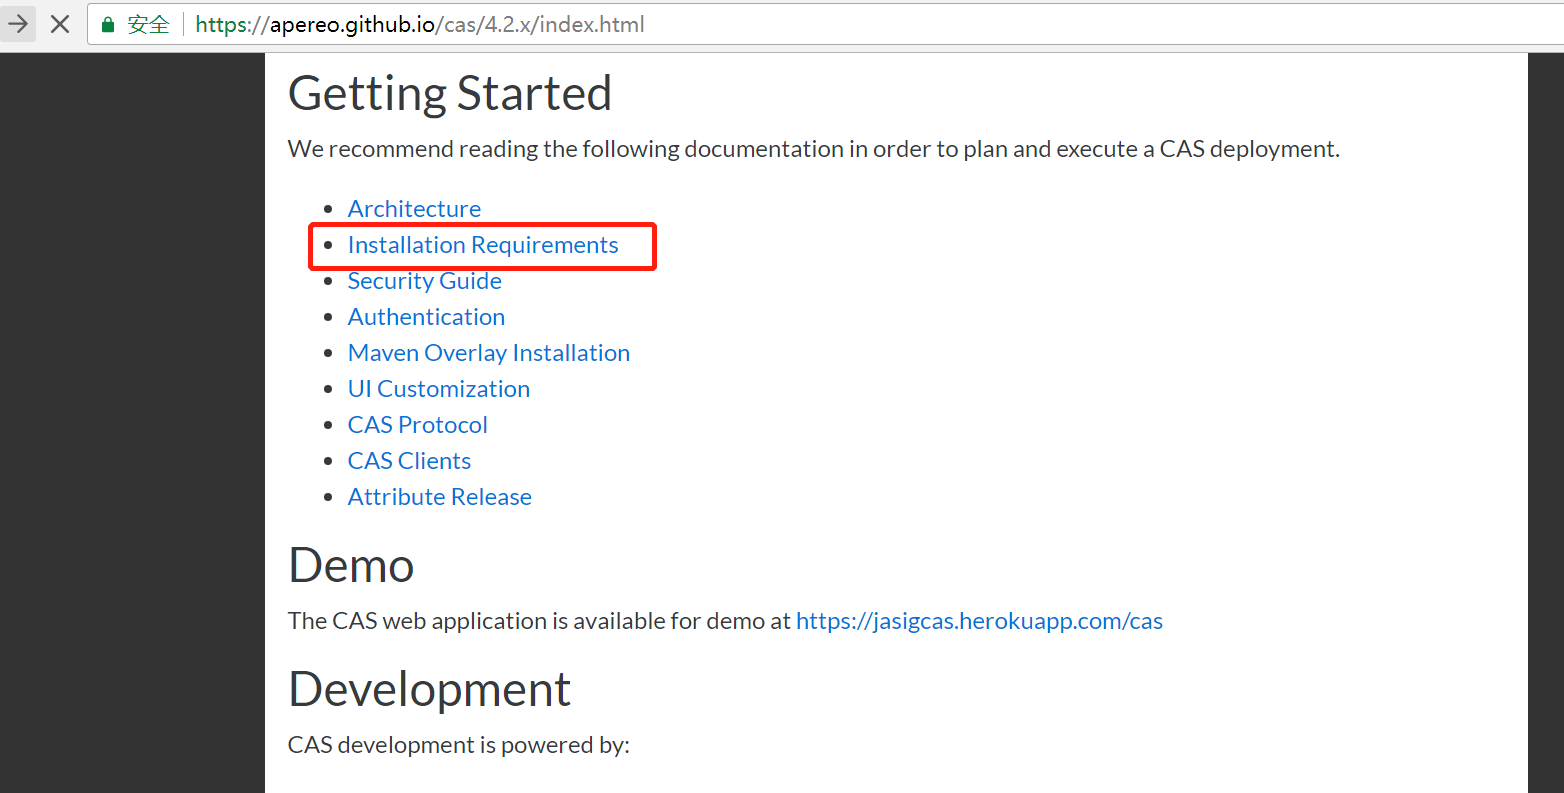
Task: Open the Installation Requirements link
Action: (x=483, y=245)
